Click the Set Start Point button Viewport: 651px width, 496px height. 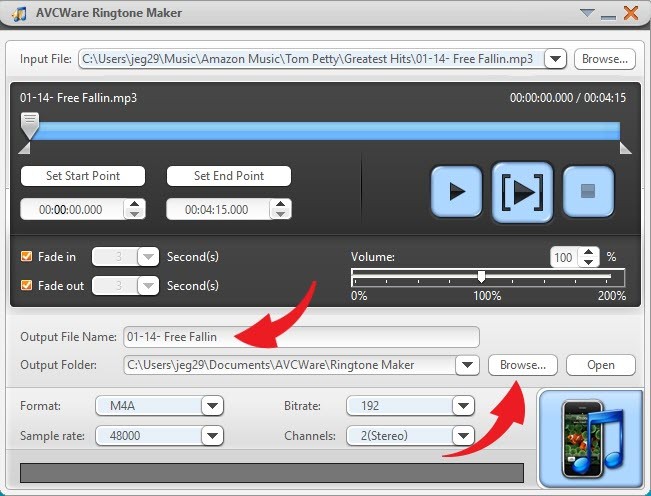pos(83,176)
